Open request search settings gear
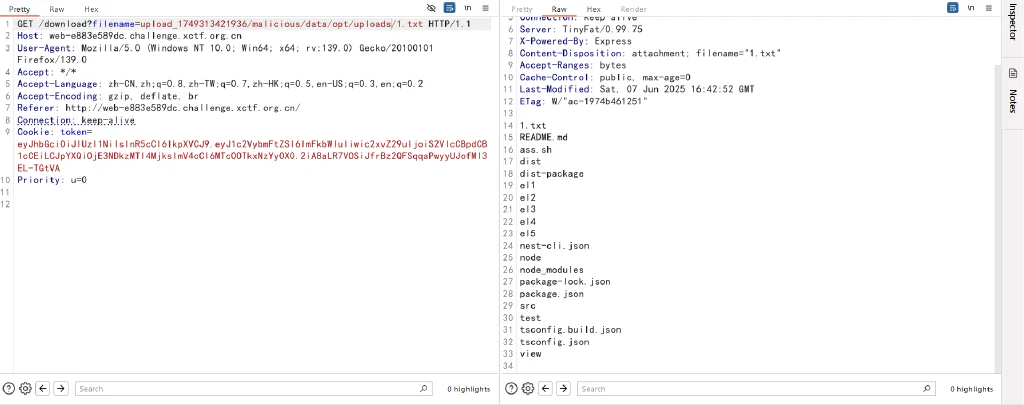This screenshot has height=405, width=1024. 25,389
